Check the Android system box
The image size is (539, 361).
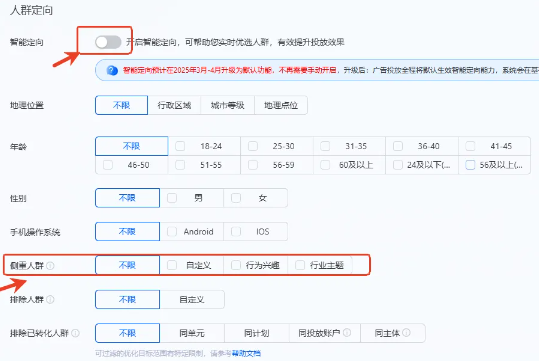click(x=172, y=232)
